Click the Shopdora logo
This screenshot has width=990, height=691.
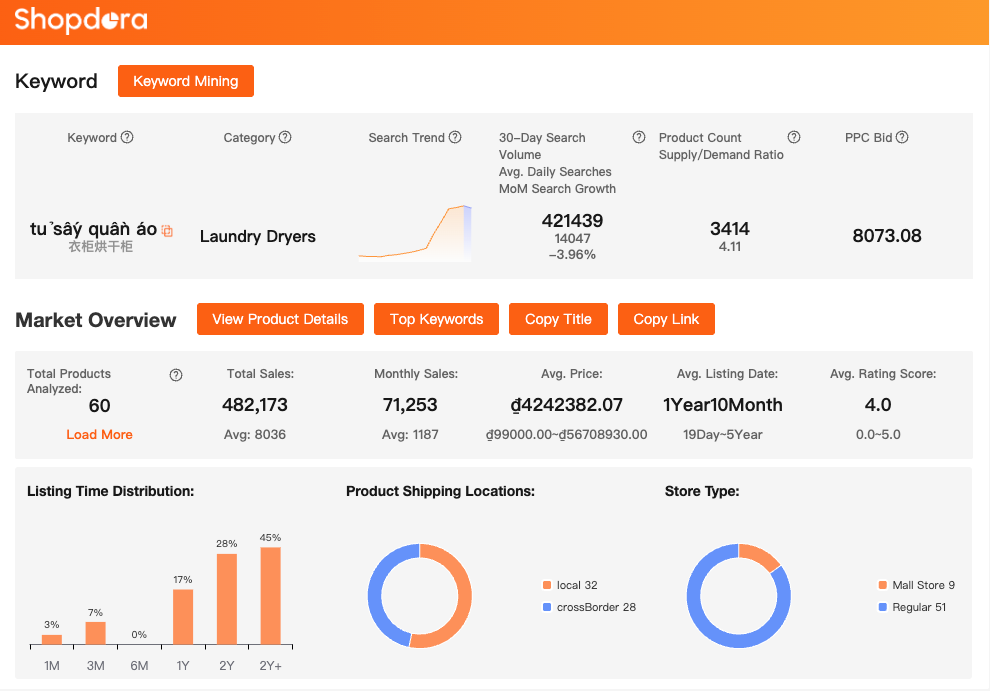81,20
